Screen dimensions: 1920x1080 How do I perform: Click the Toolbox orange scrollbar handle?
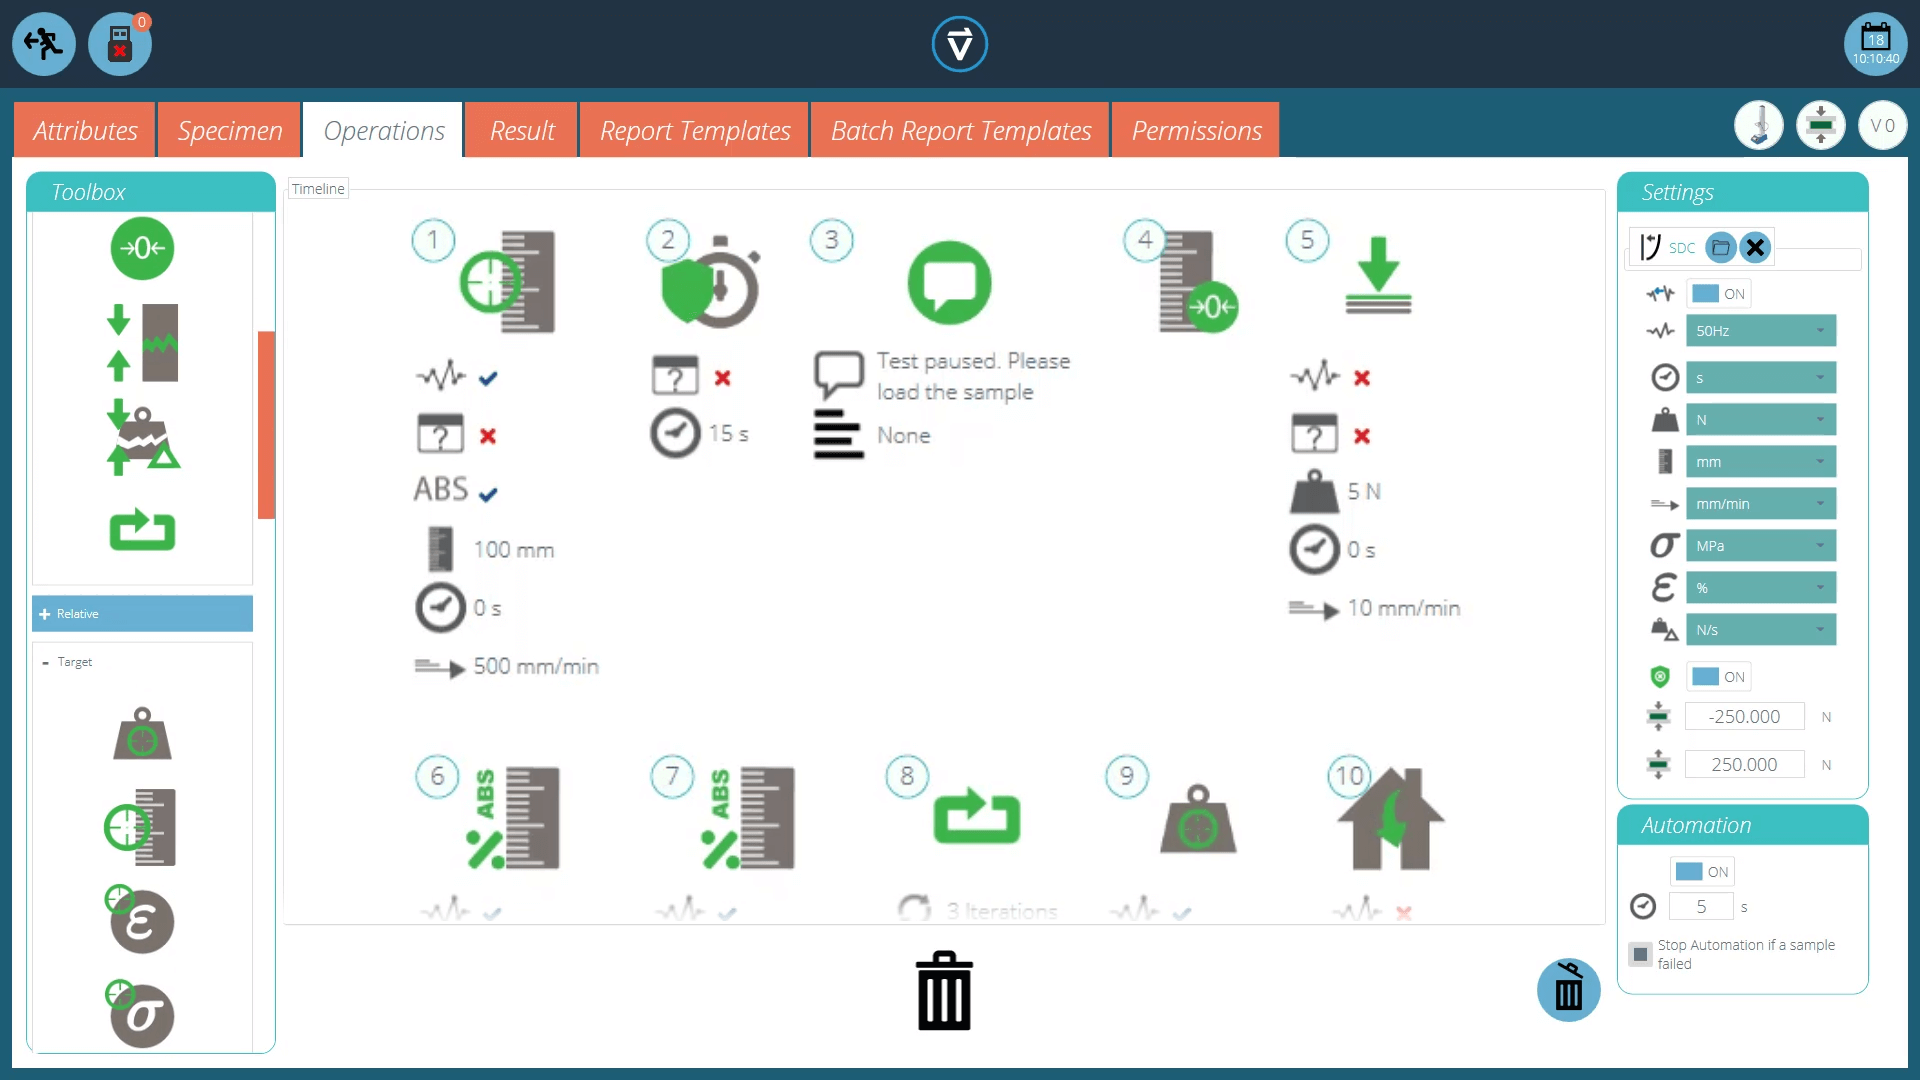(266, 425)
